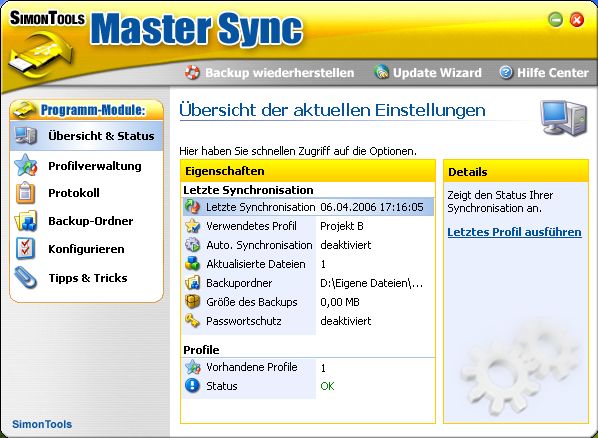Click the Hilfe Center question mark icon
The image size is (598, 438).
tap(506, 72)
